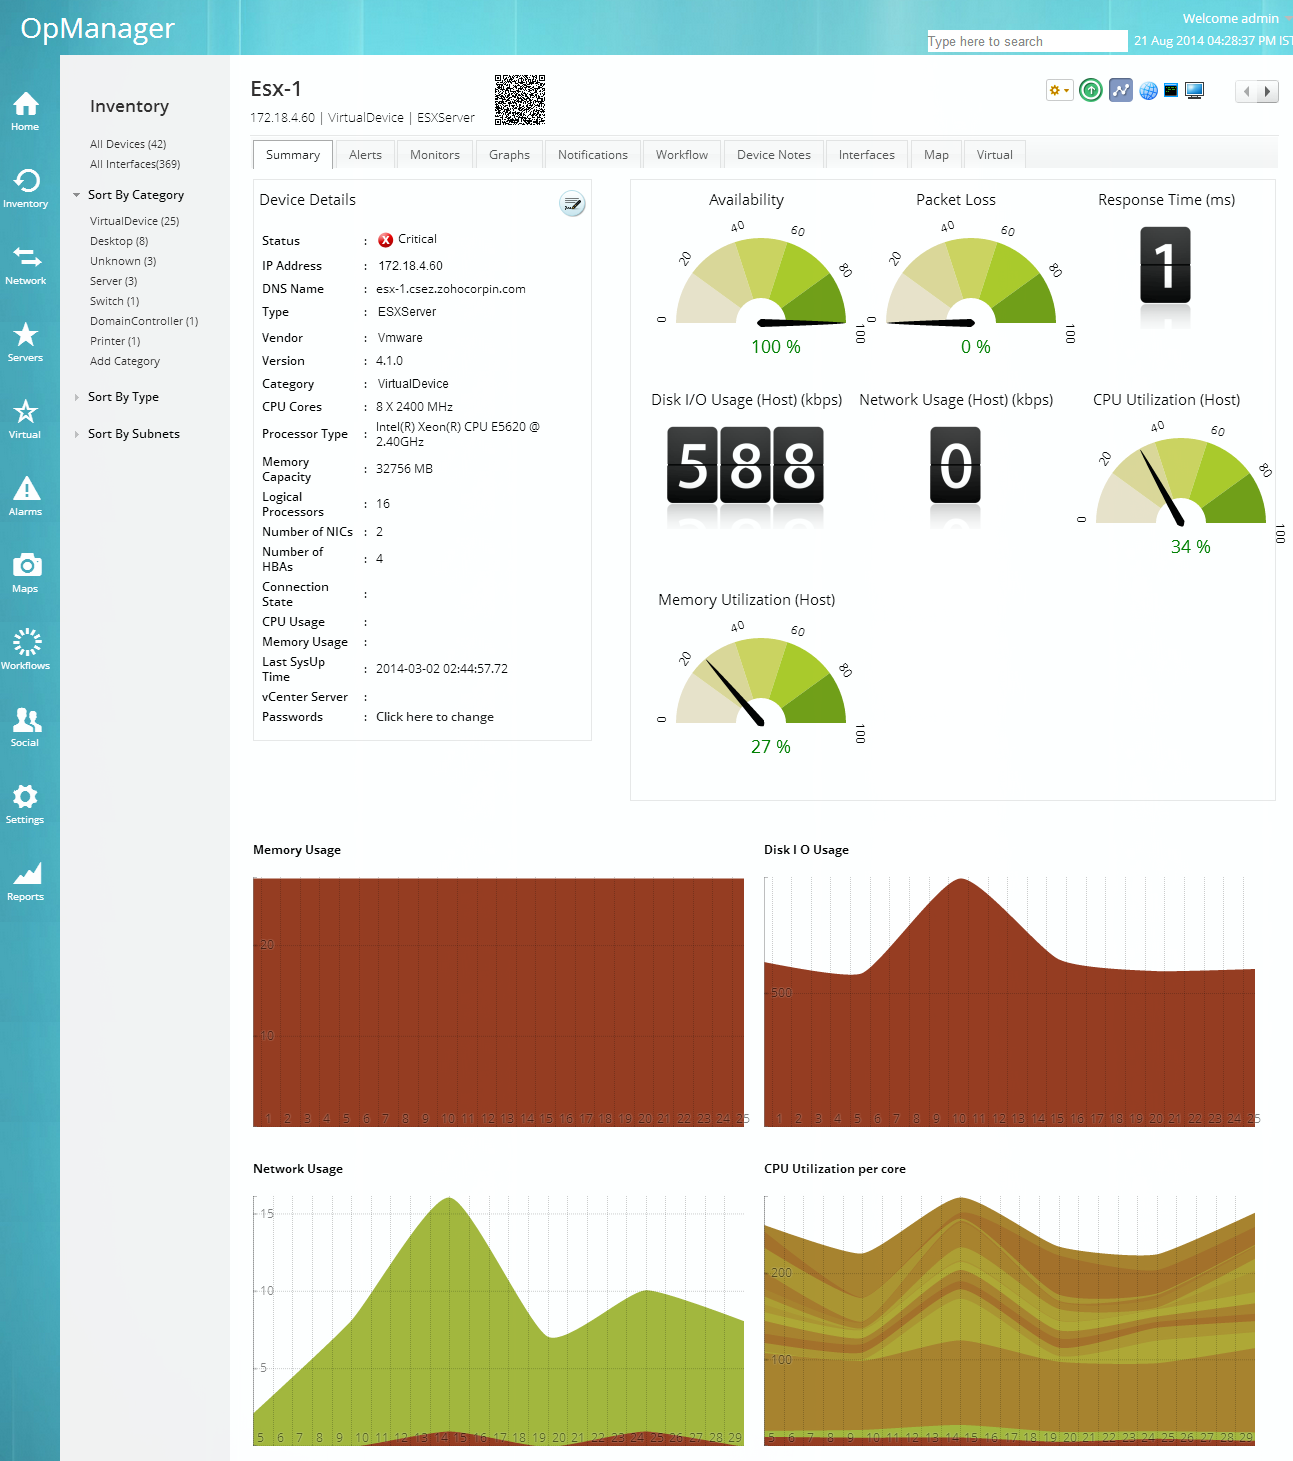
Task: Click the Reports sidebar icon
Action: 26,880
